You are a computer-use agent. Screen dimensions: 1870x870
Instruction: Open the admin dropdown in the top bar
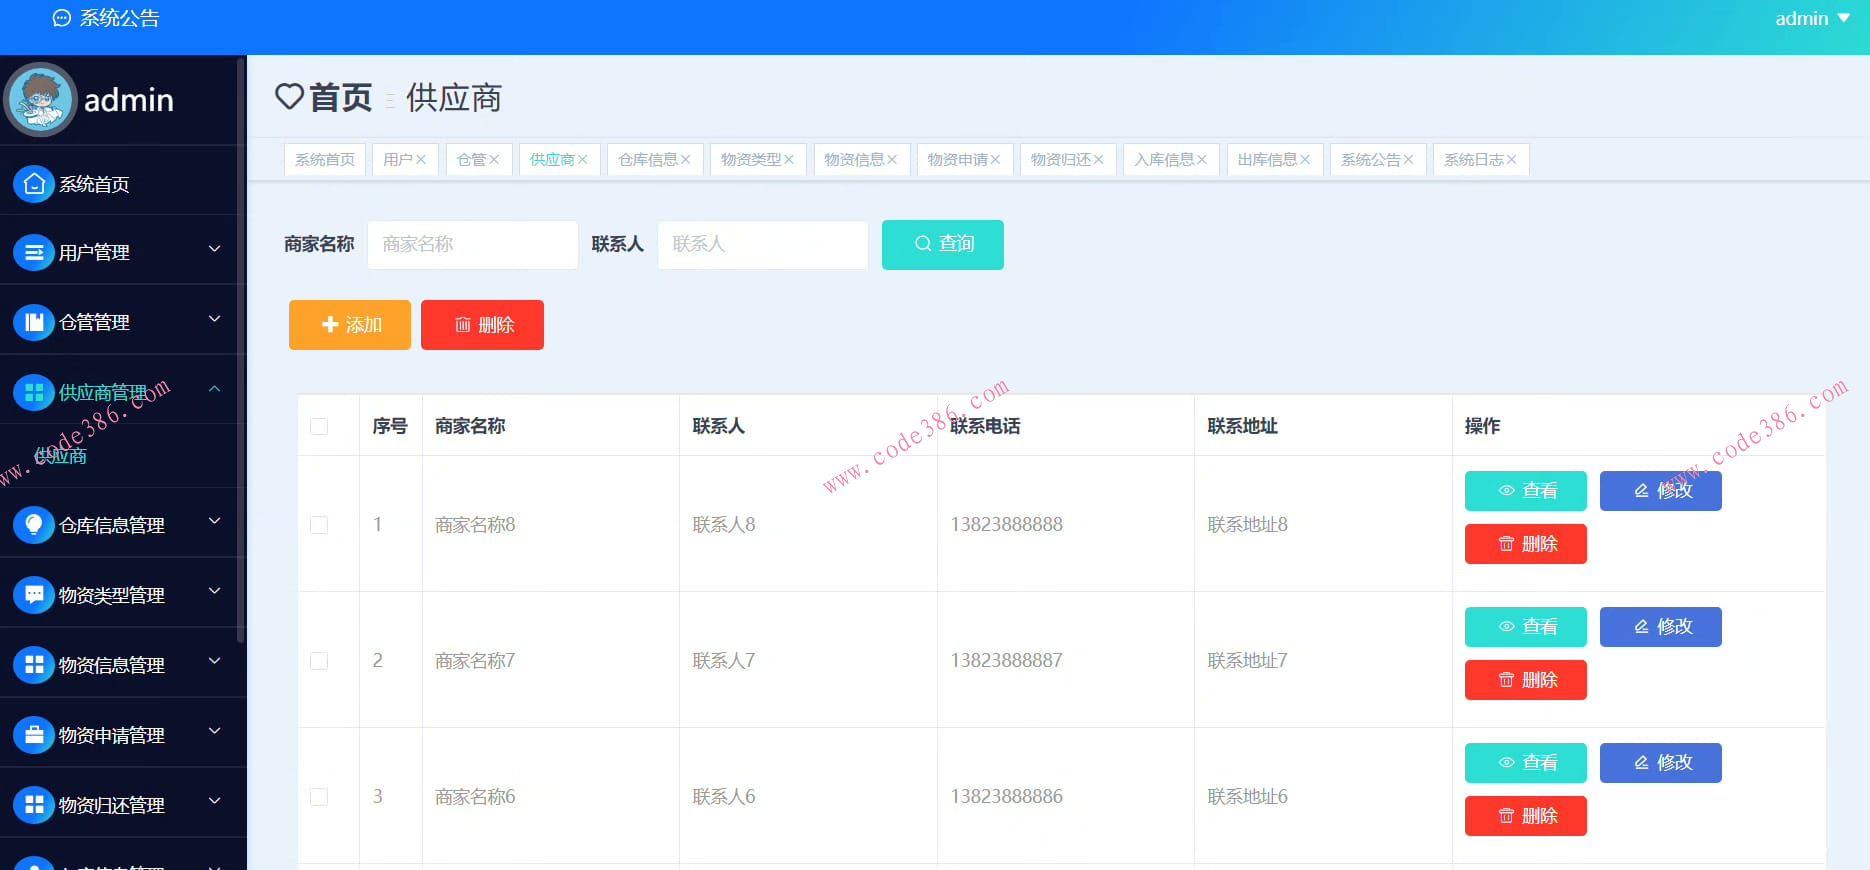point(1812,18)
